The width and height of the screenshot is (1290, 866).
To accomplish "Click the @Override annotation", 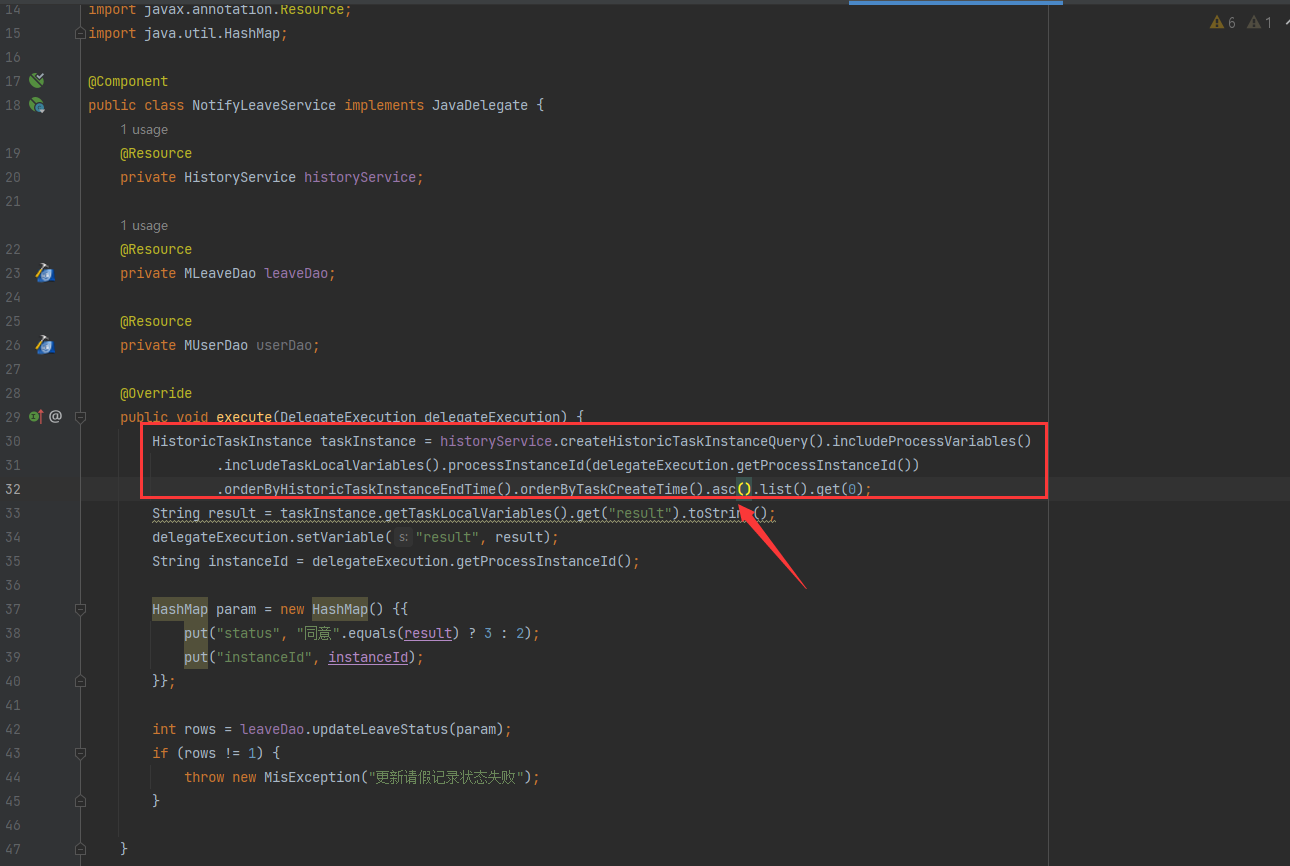I will point(156,393).
